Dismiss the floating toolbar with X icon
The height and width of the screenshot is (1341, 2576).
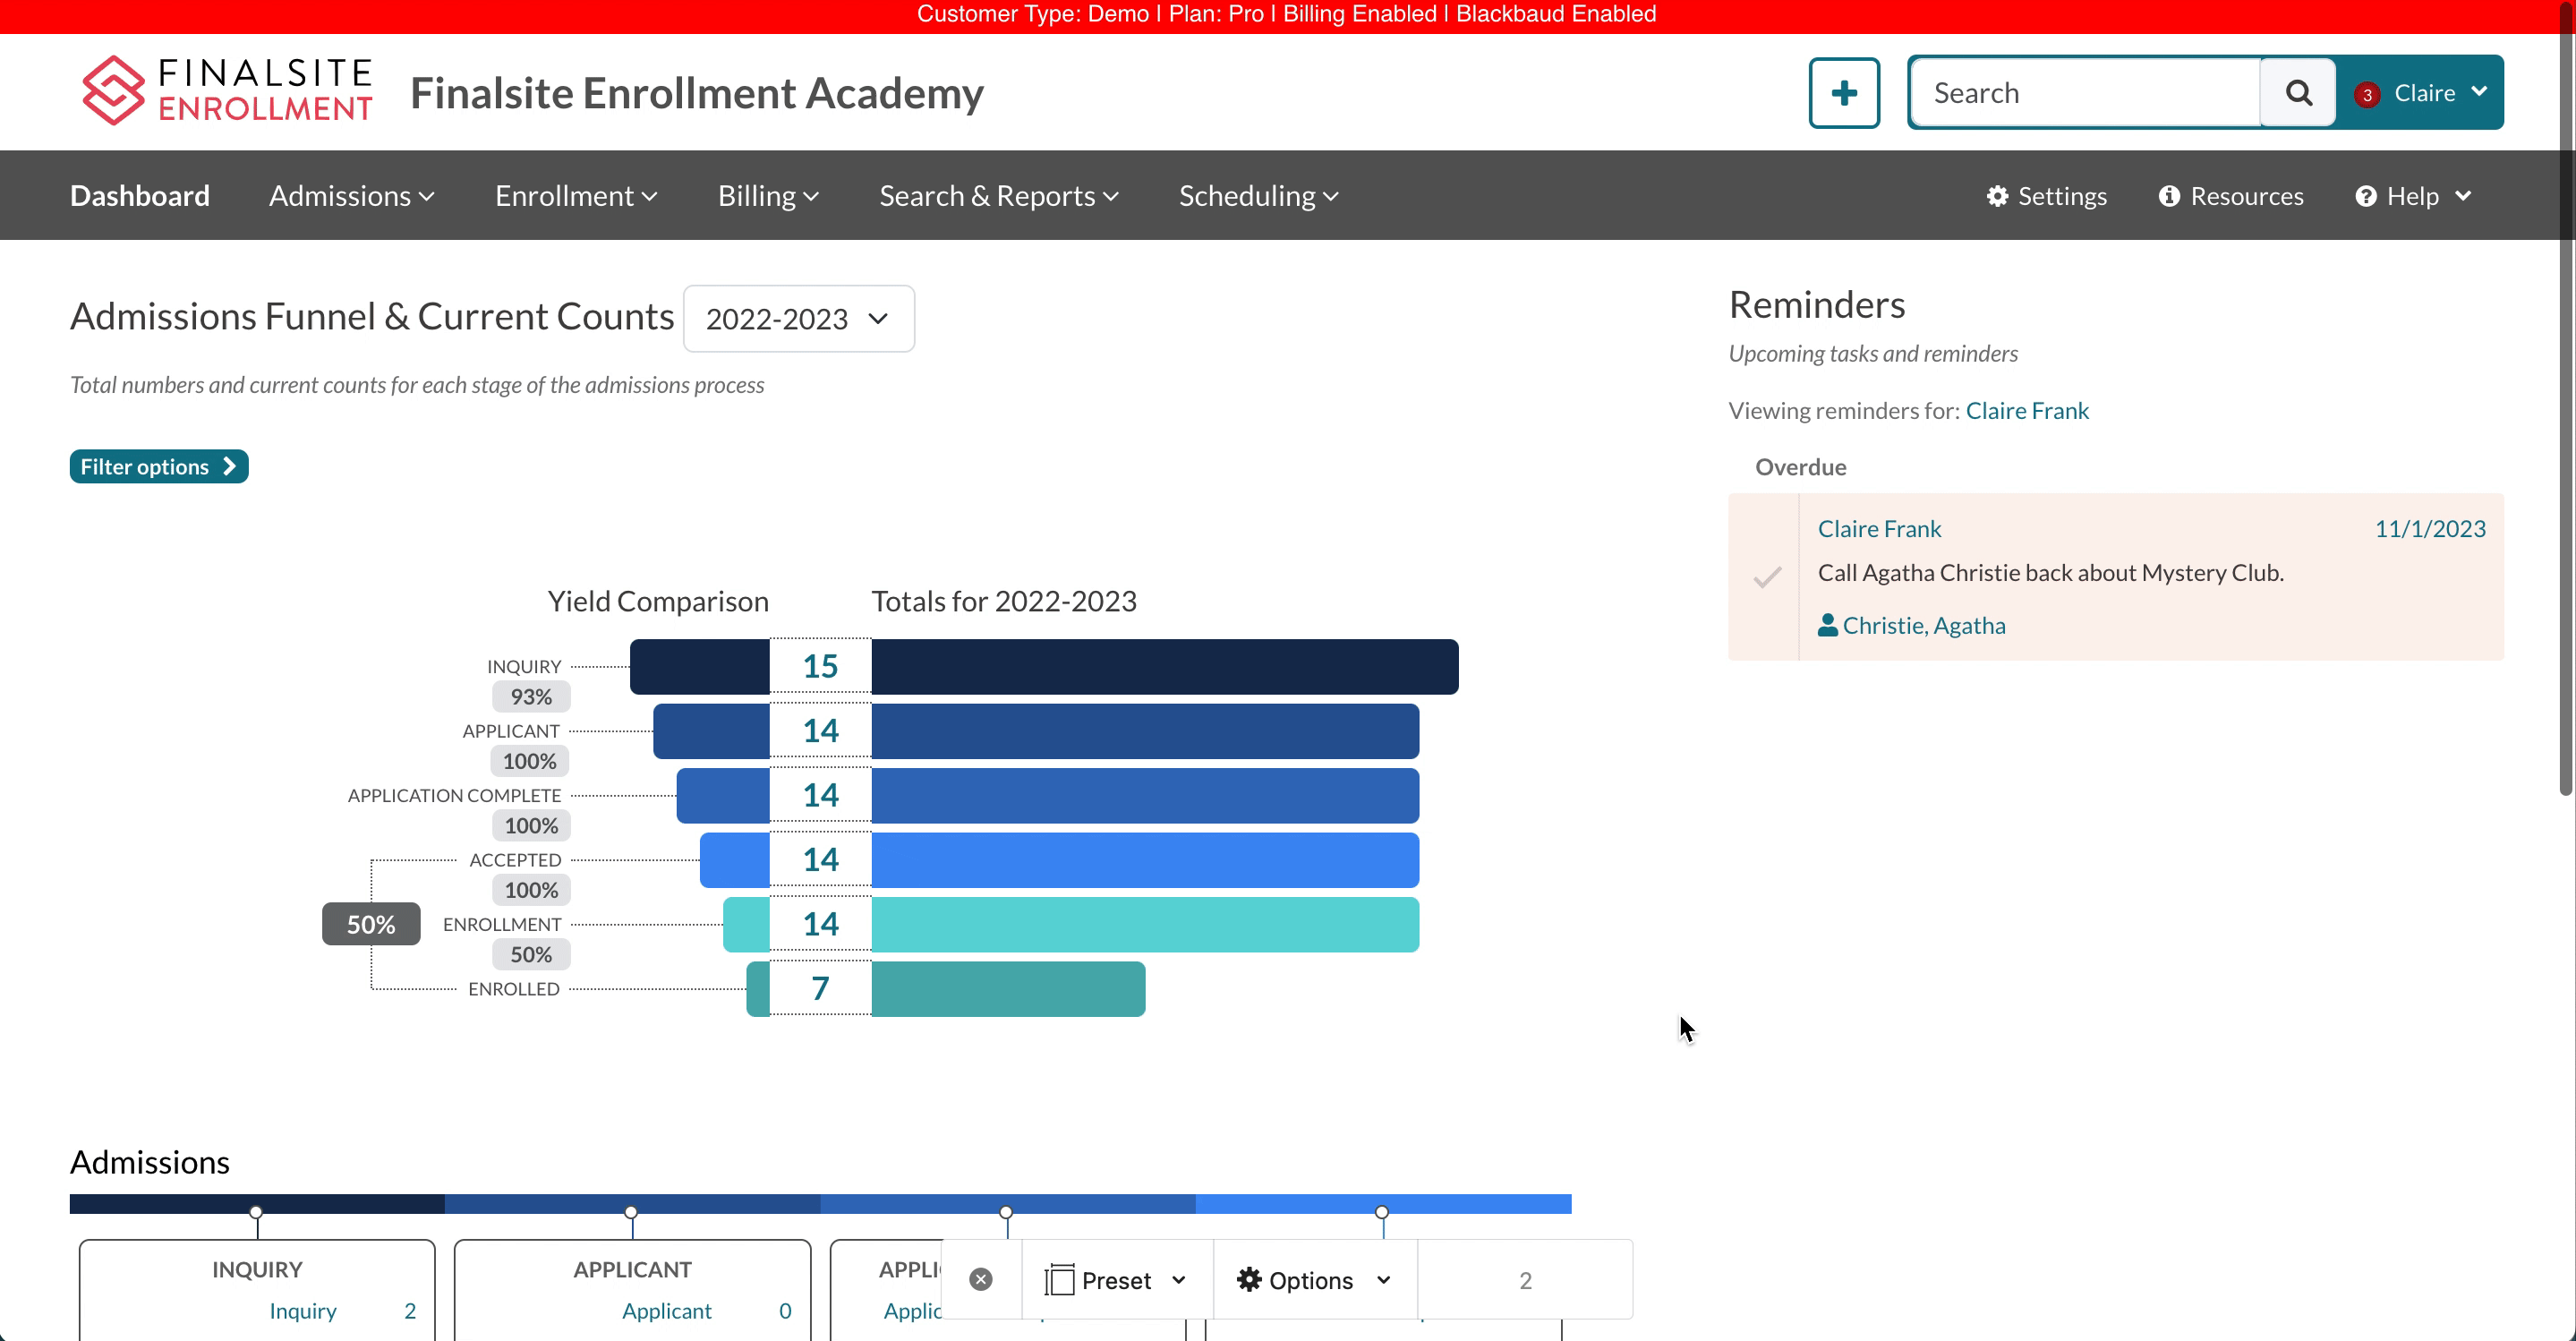pyautogui.click(x=981, y=1280)
